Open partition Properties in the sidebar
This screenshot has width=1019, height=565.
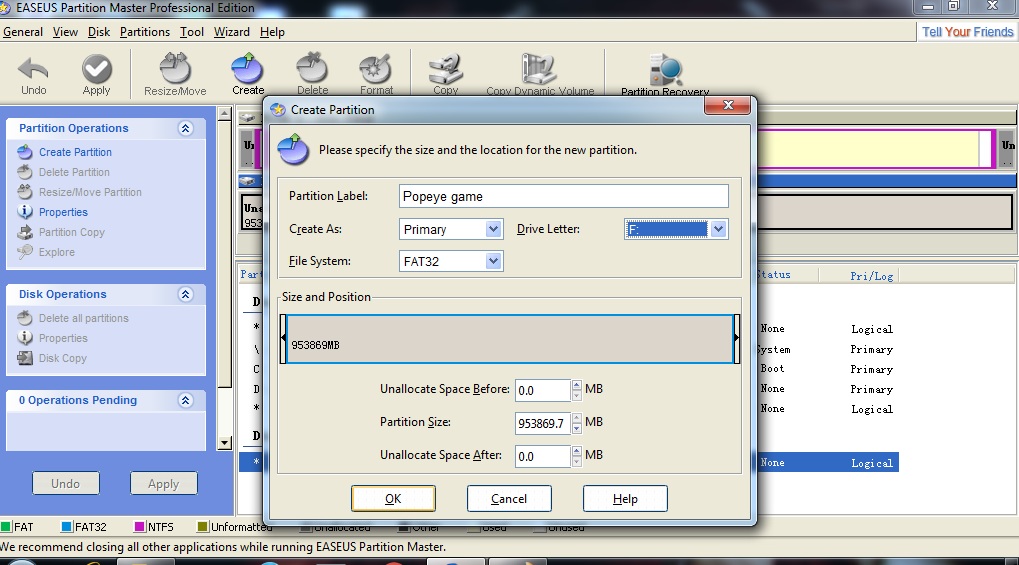coord(63,213)
